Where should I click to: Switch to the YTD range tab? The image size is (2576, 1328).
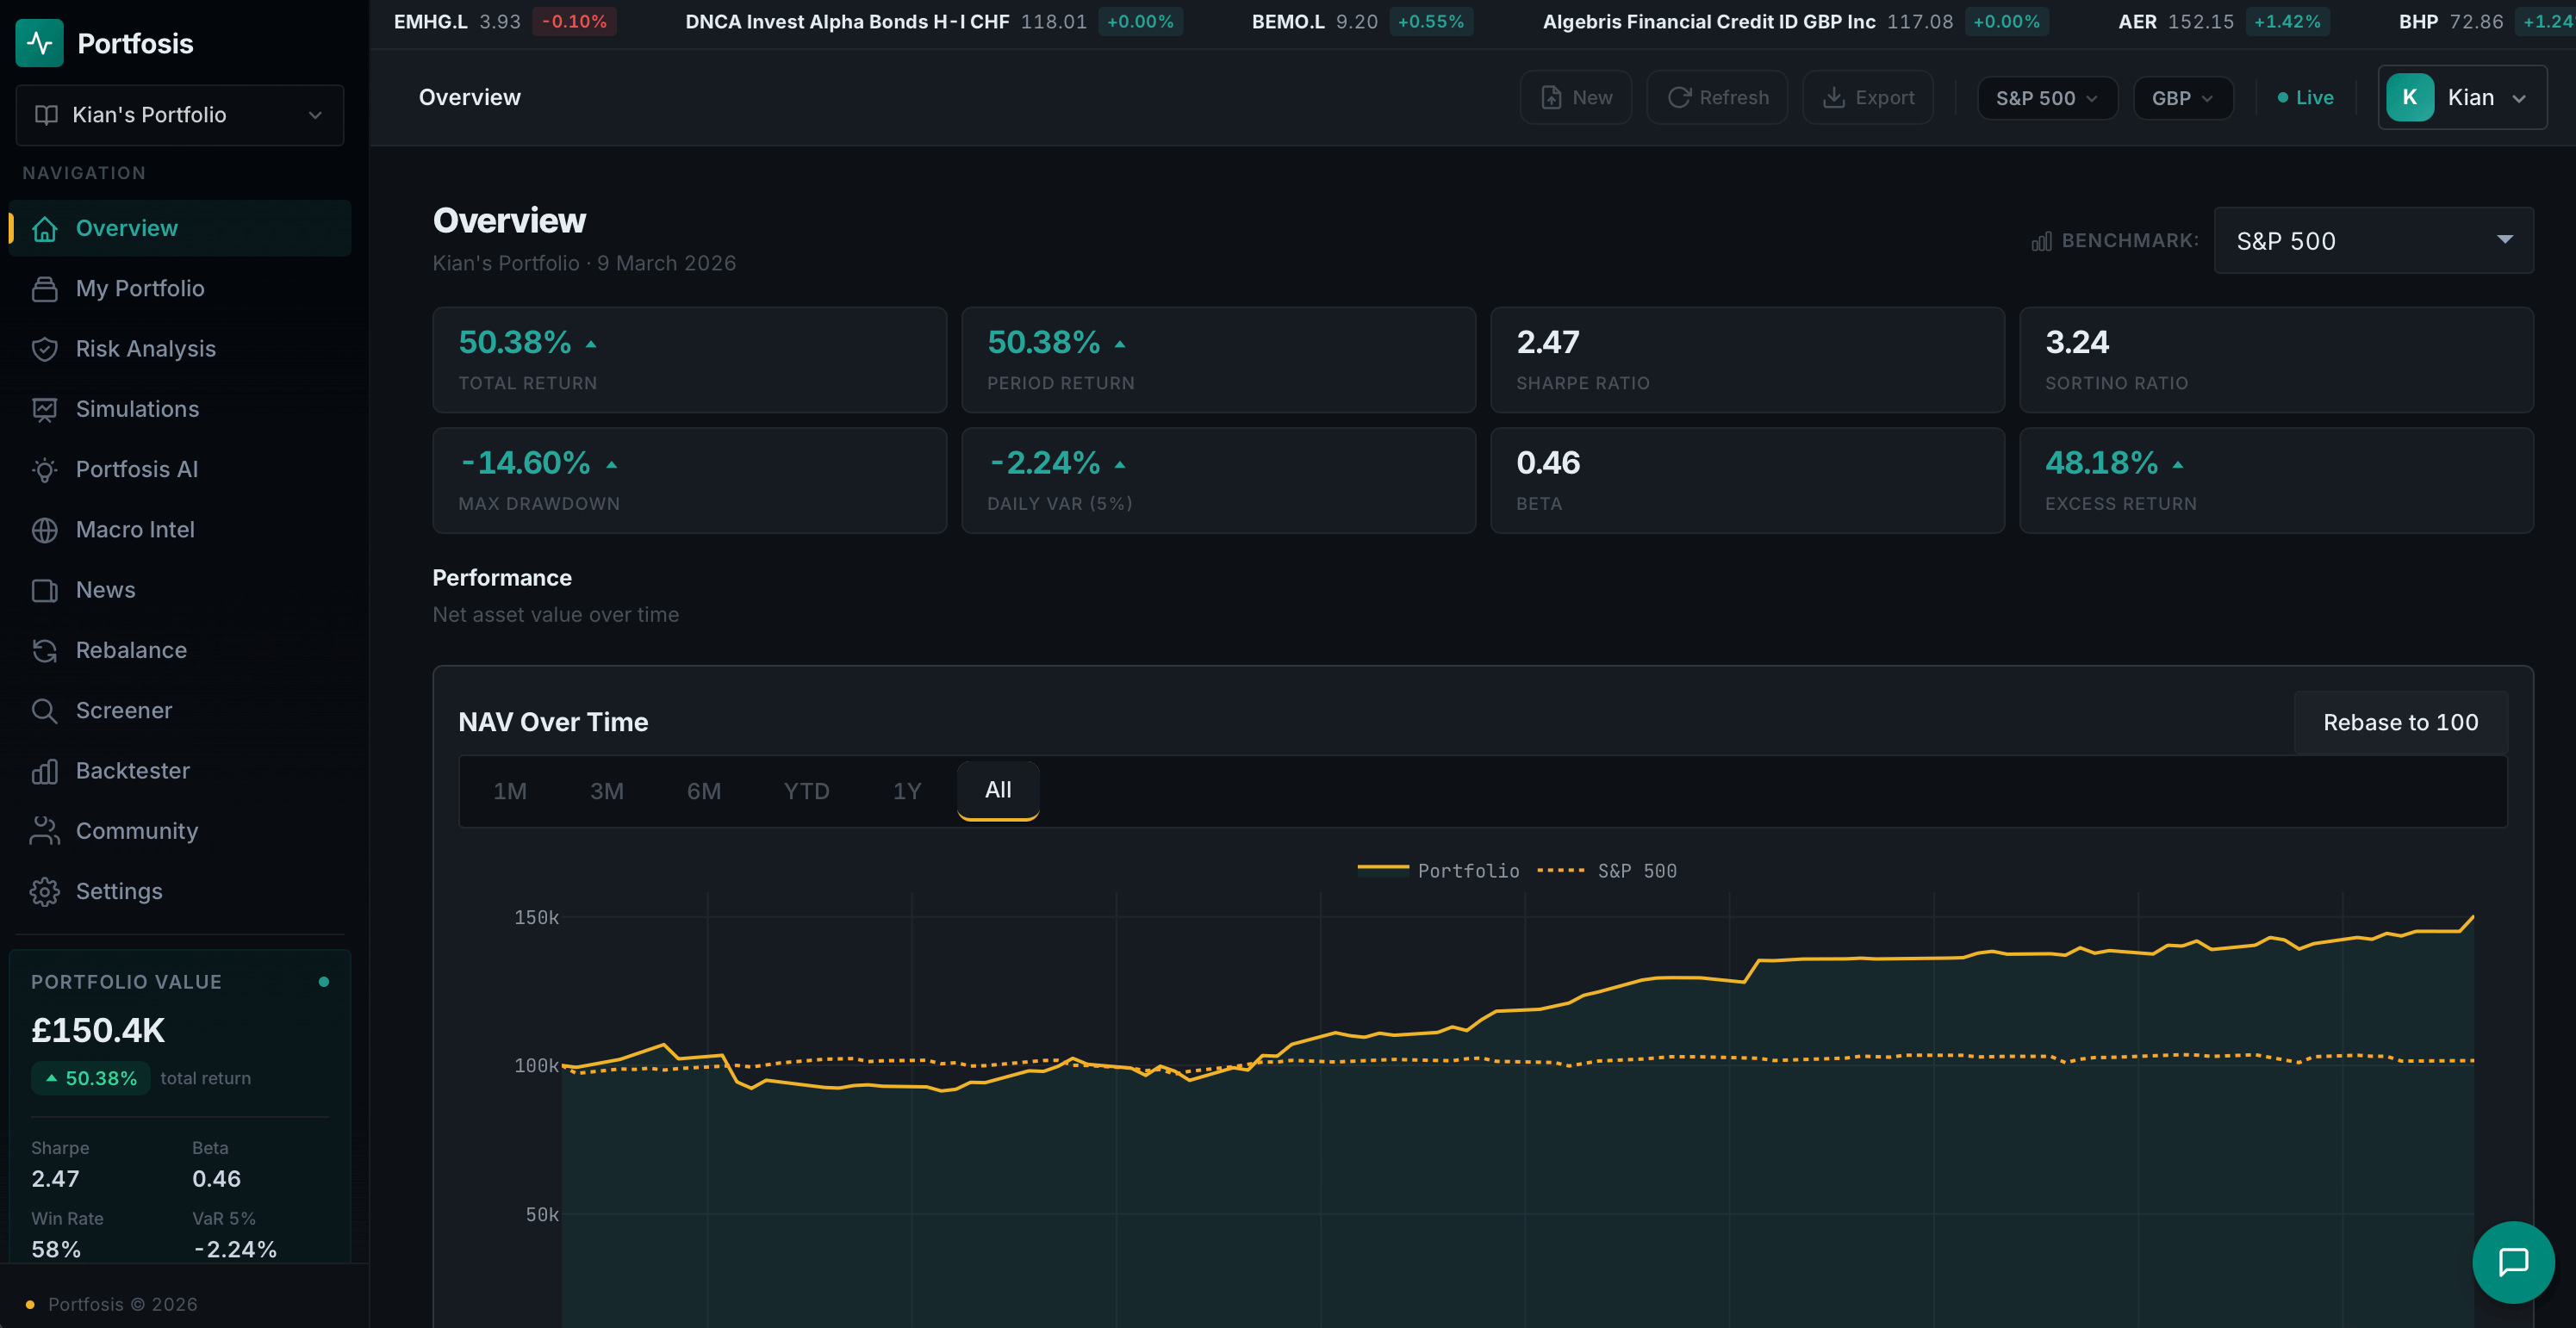806,791
